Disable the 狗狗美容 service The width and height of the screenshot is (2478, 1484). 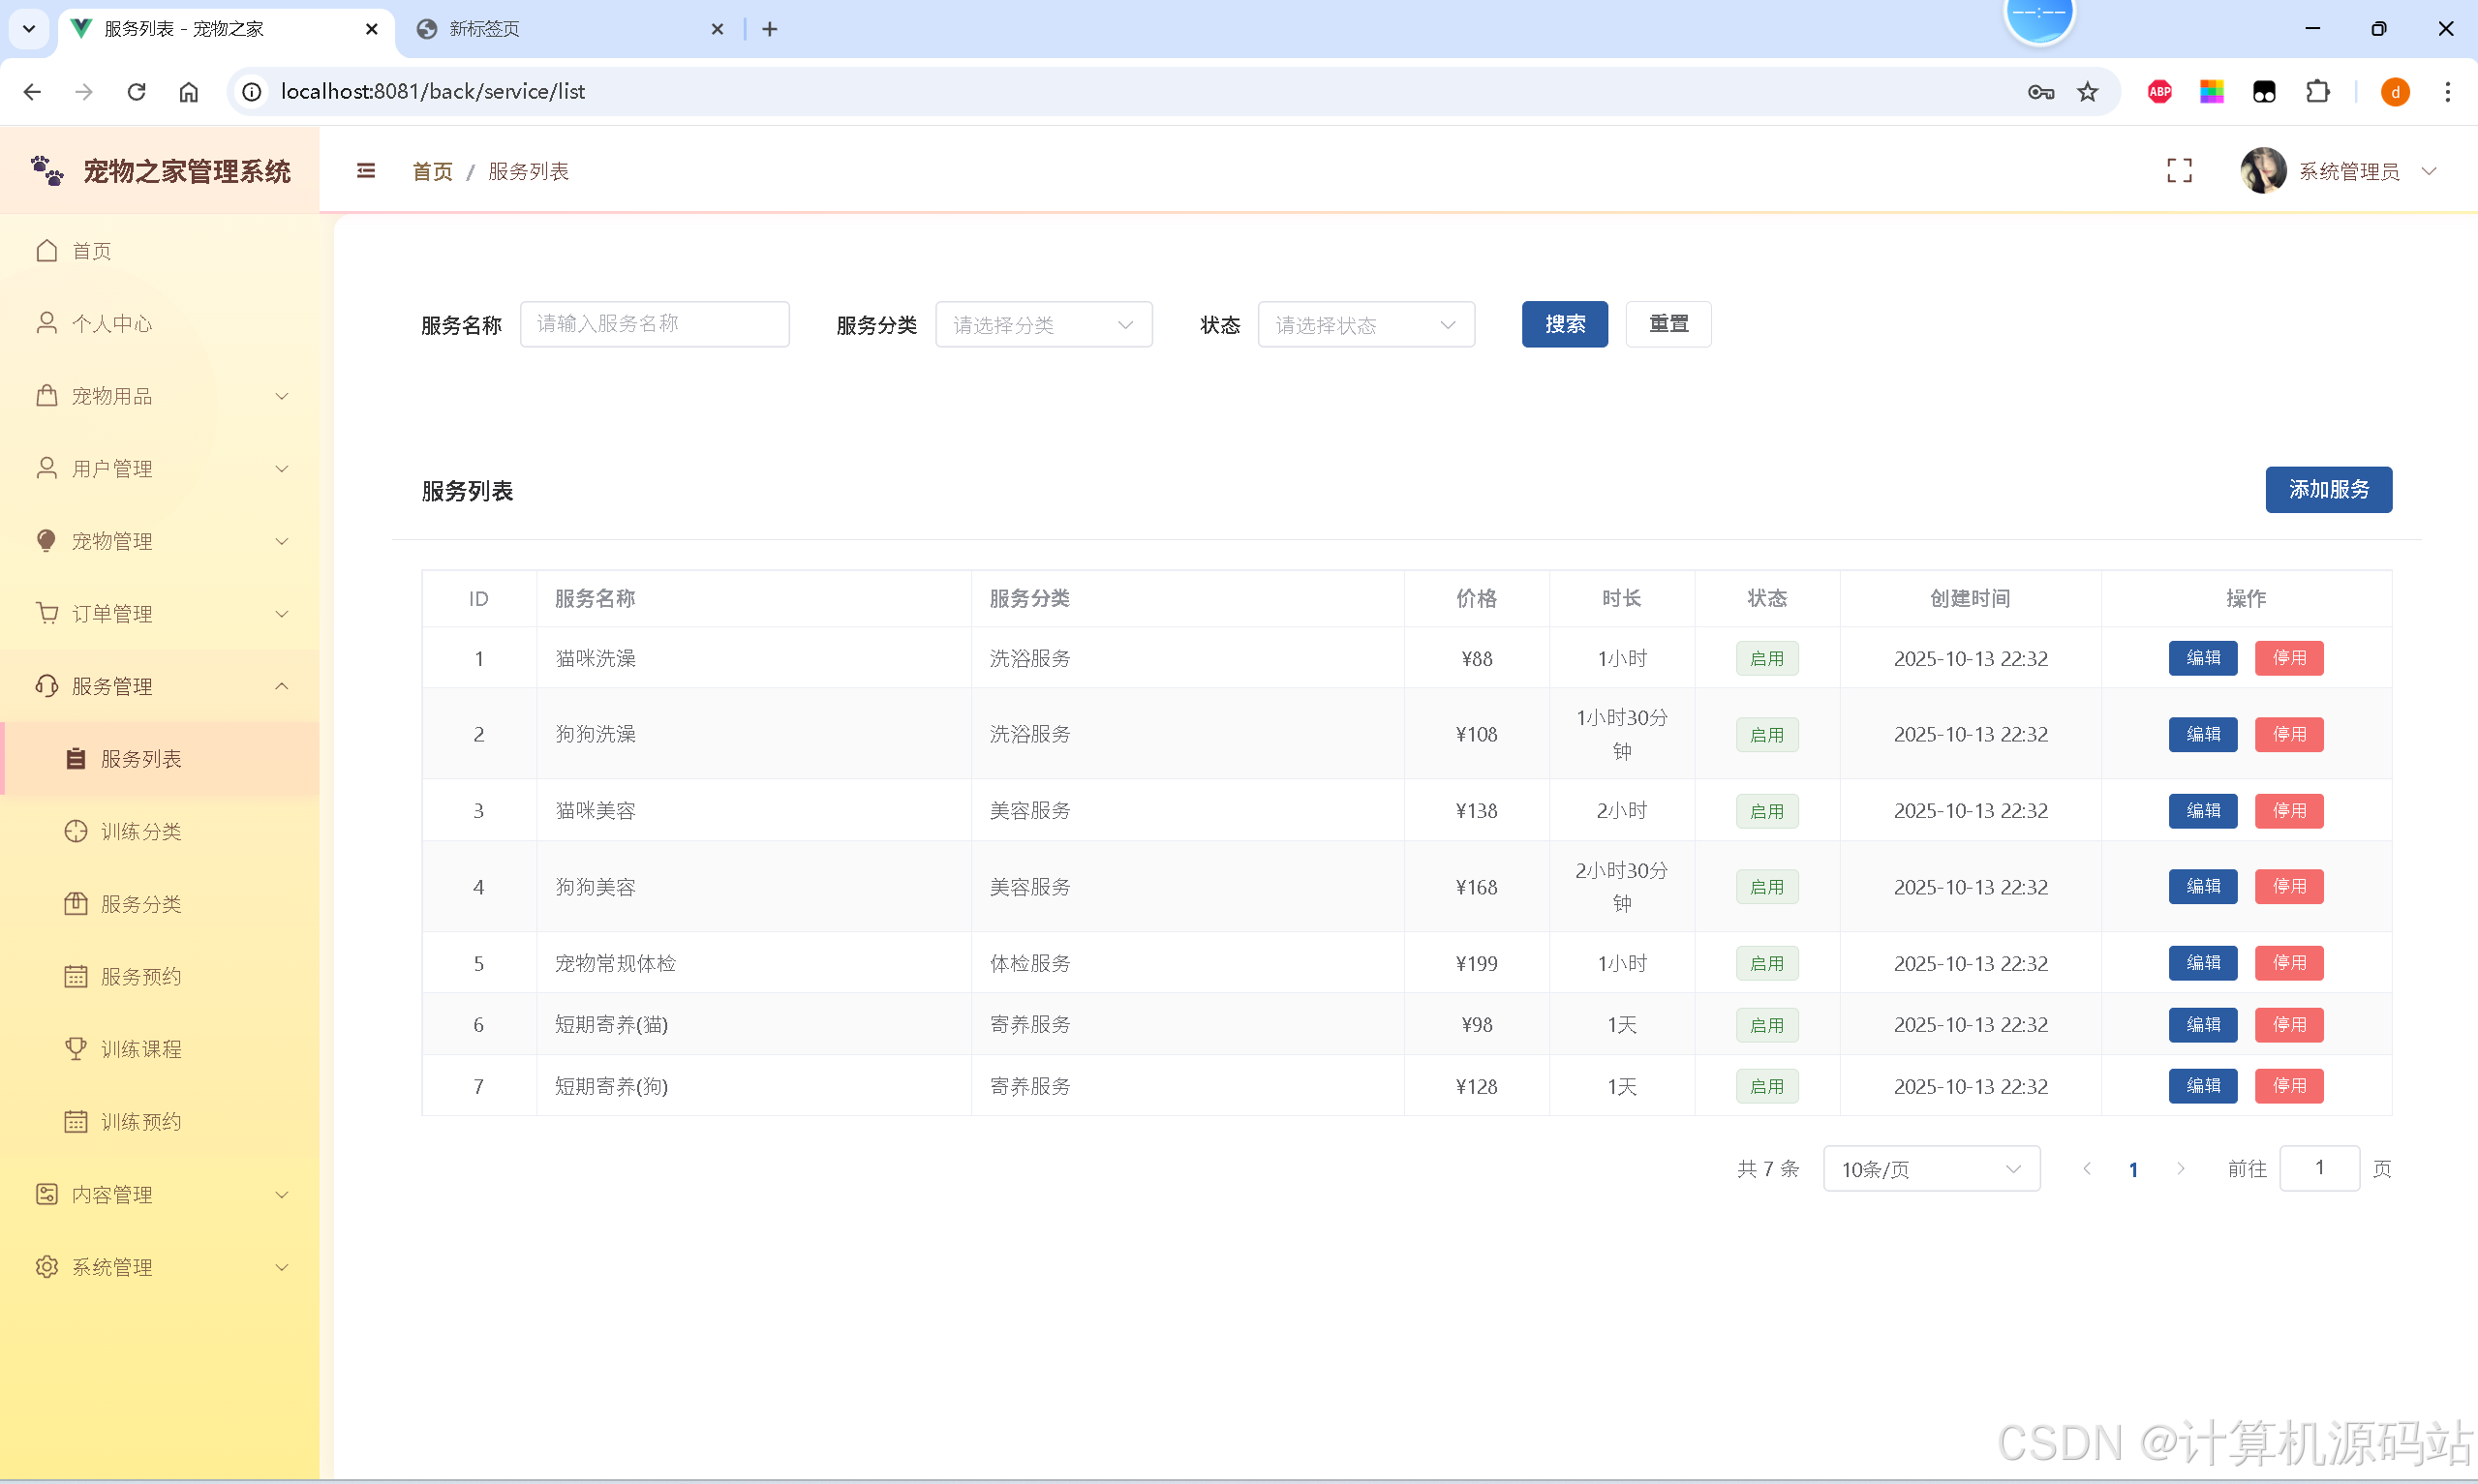click(2288, 886)
